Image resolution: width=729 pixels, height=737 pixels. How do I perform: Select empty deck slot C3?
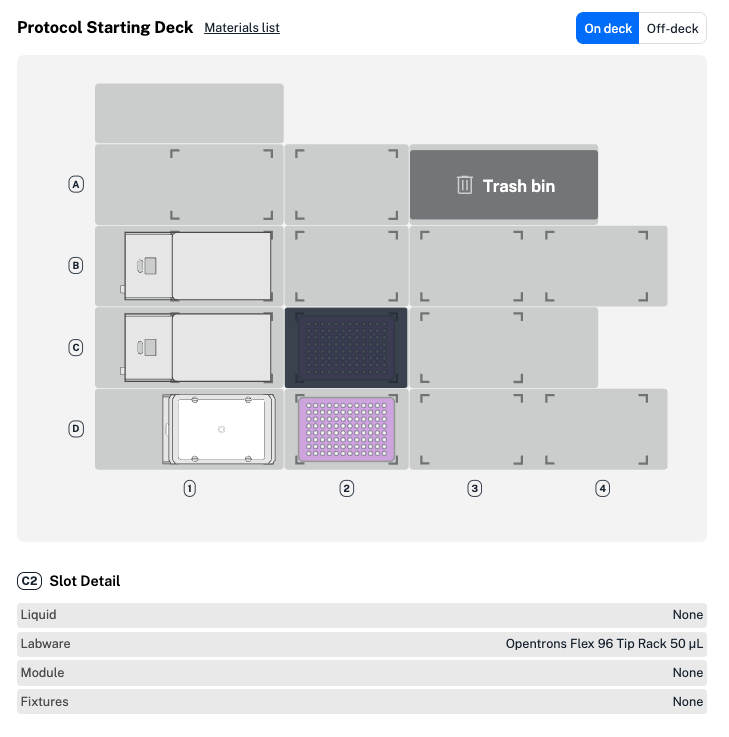pyautogui.click(x=471, y=348)
